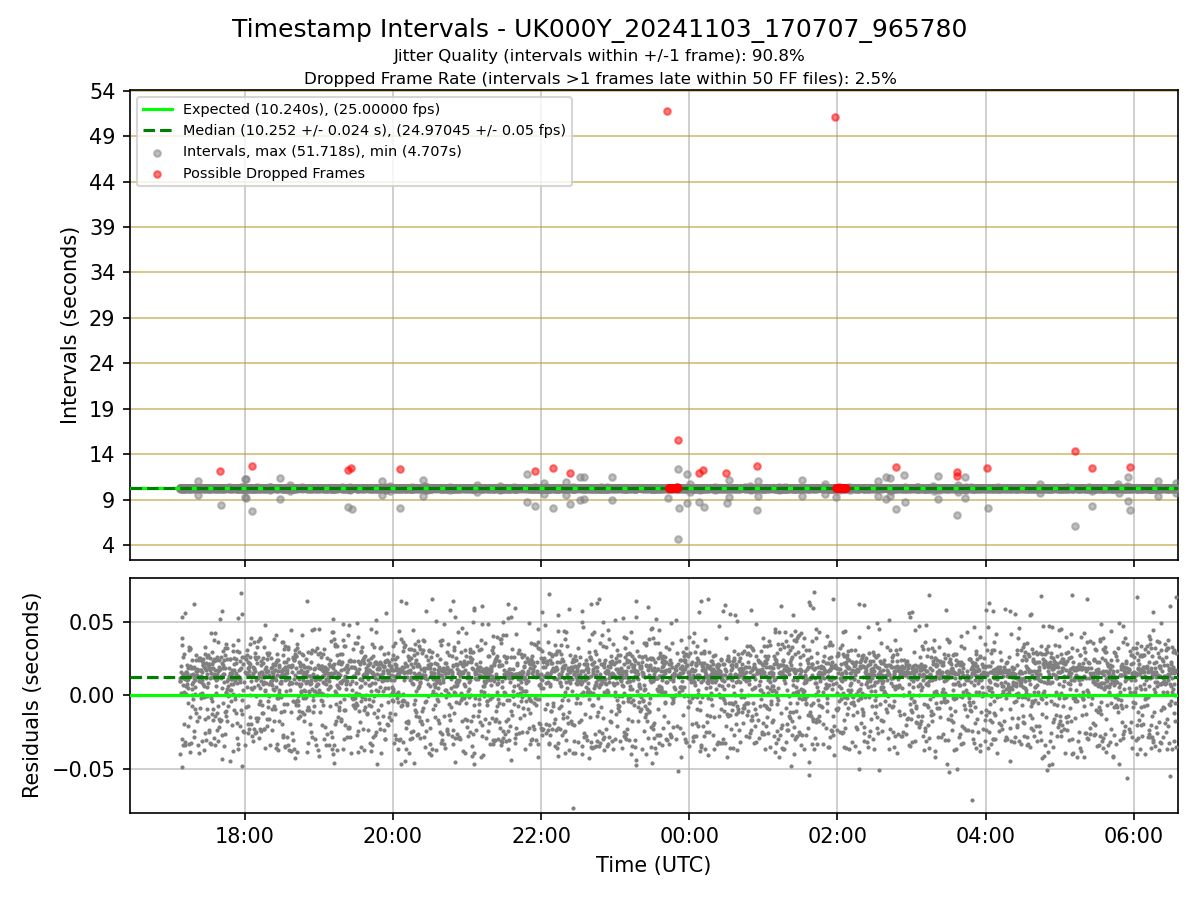Click the 22:00 time tick label

tap(541, 835)
